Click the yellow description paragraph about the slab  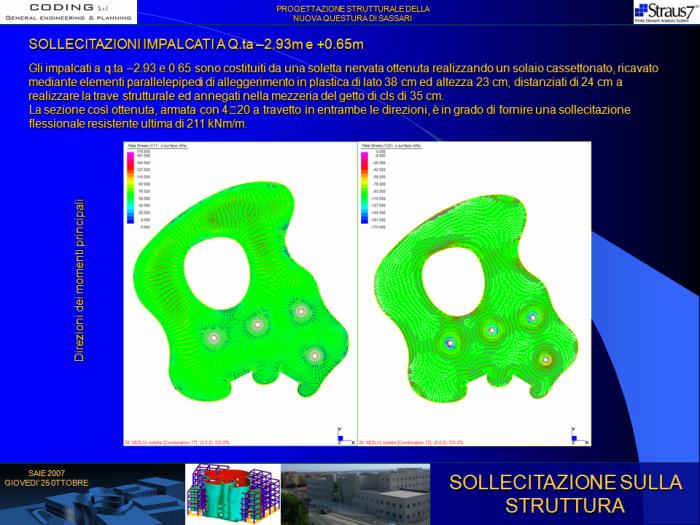point(343,95)
